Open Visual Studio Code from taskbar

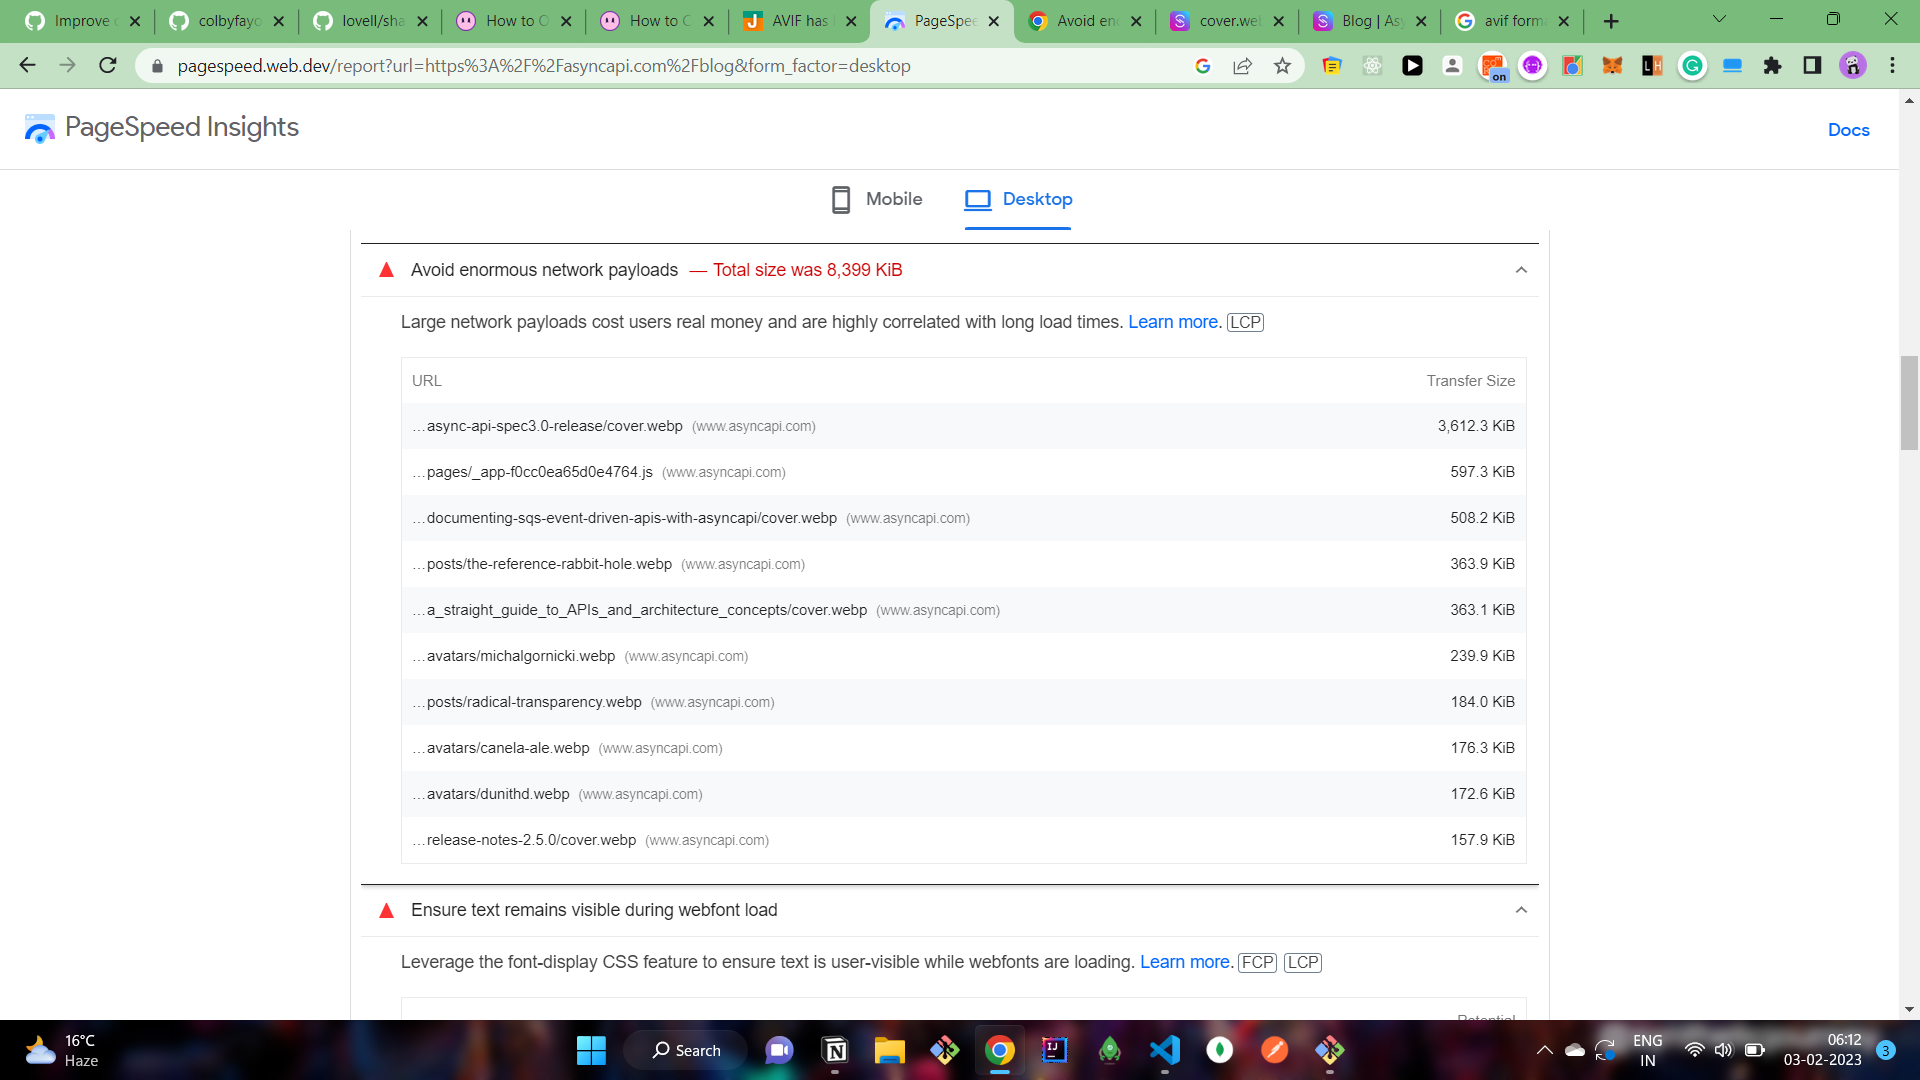tap(1165, 1050)
